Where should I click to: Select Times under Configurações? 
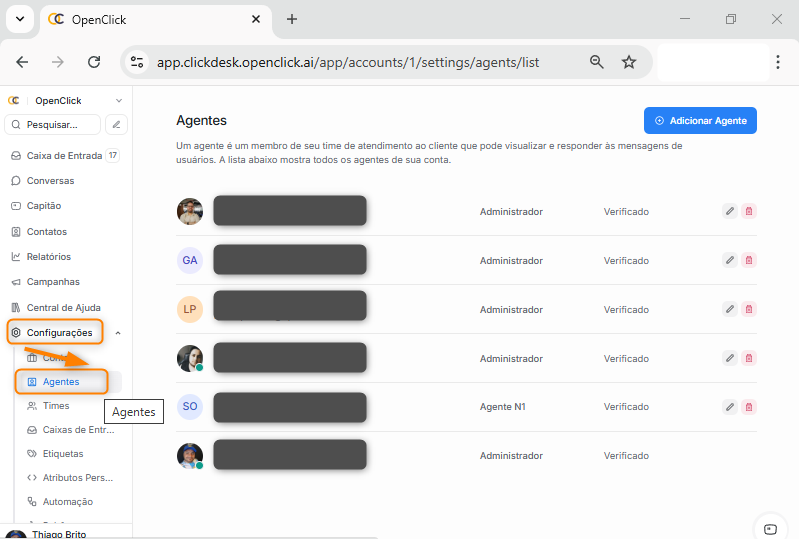tap(56, 406)
